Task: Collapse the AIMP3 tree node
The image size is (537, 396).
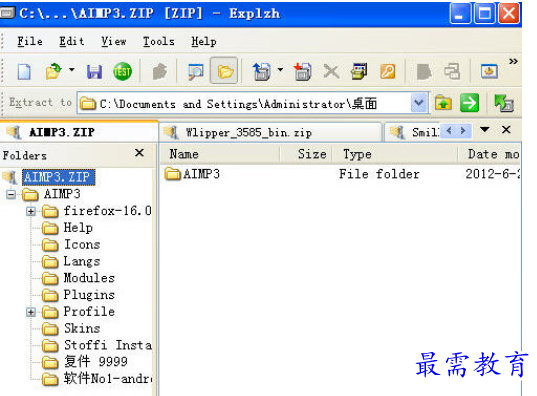Action: (x=11, y=195)
